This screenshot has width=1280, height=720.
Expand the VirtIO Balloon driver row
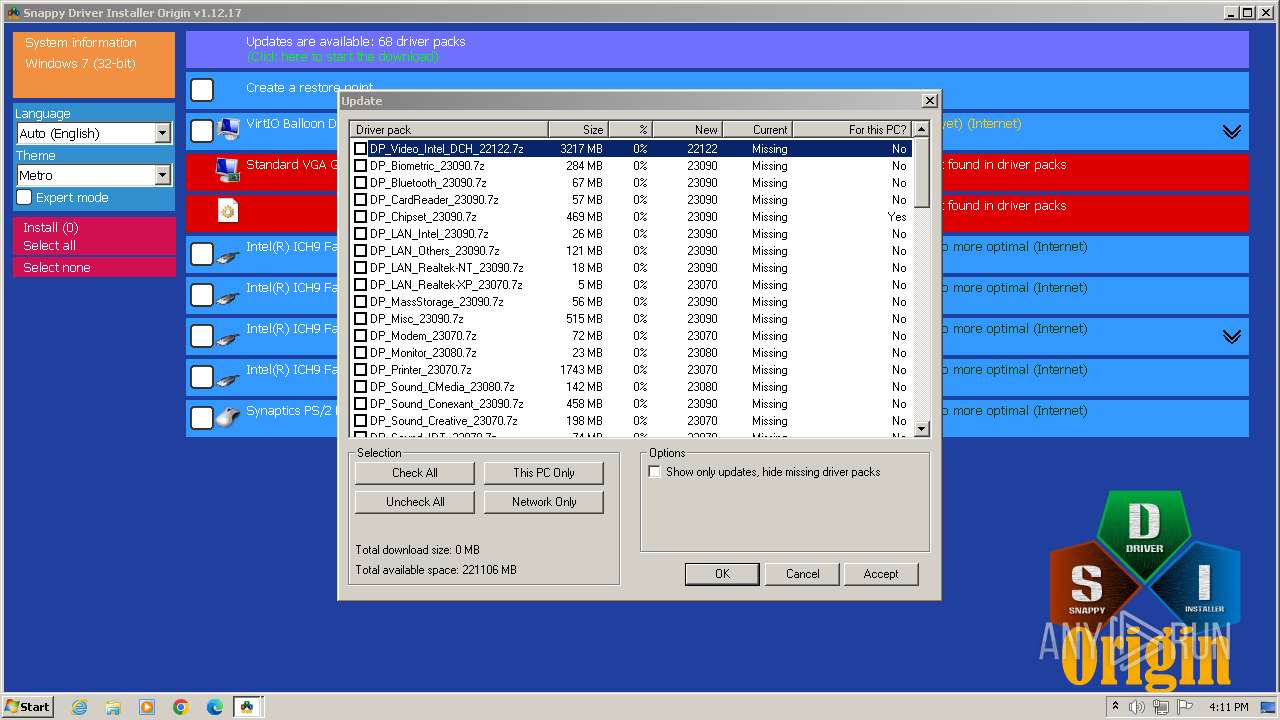point(1232,132)
